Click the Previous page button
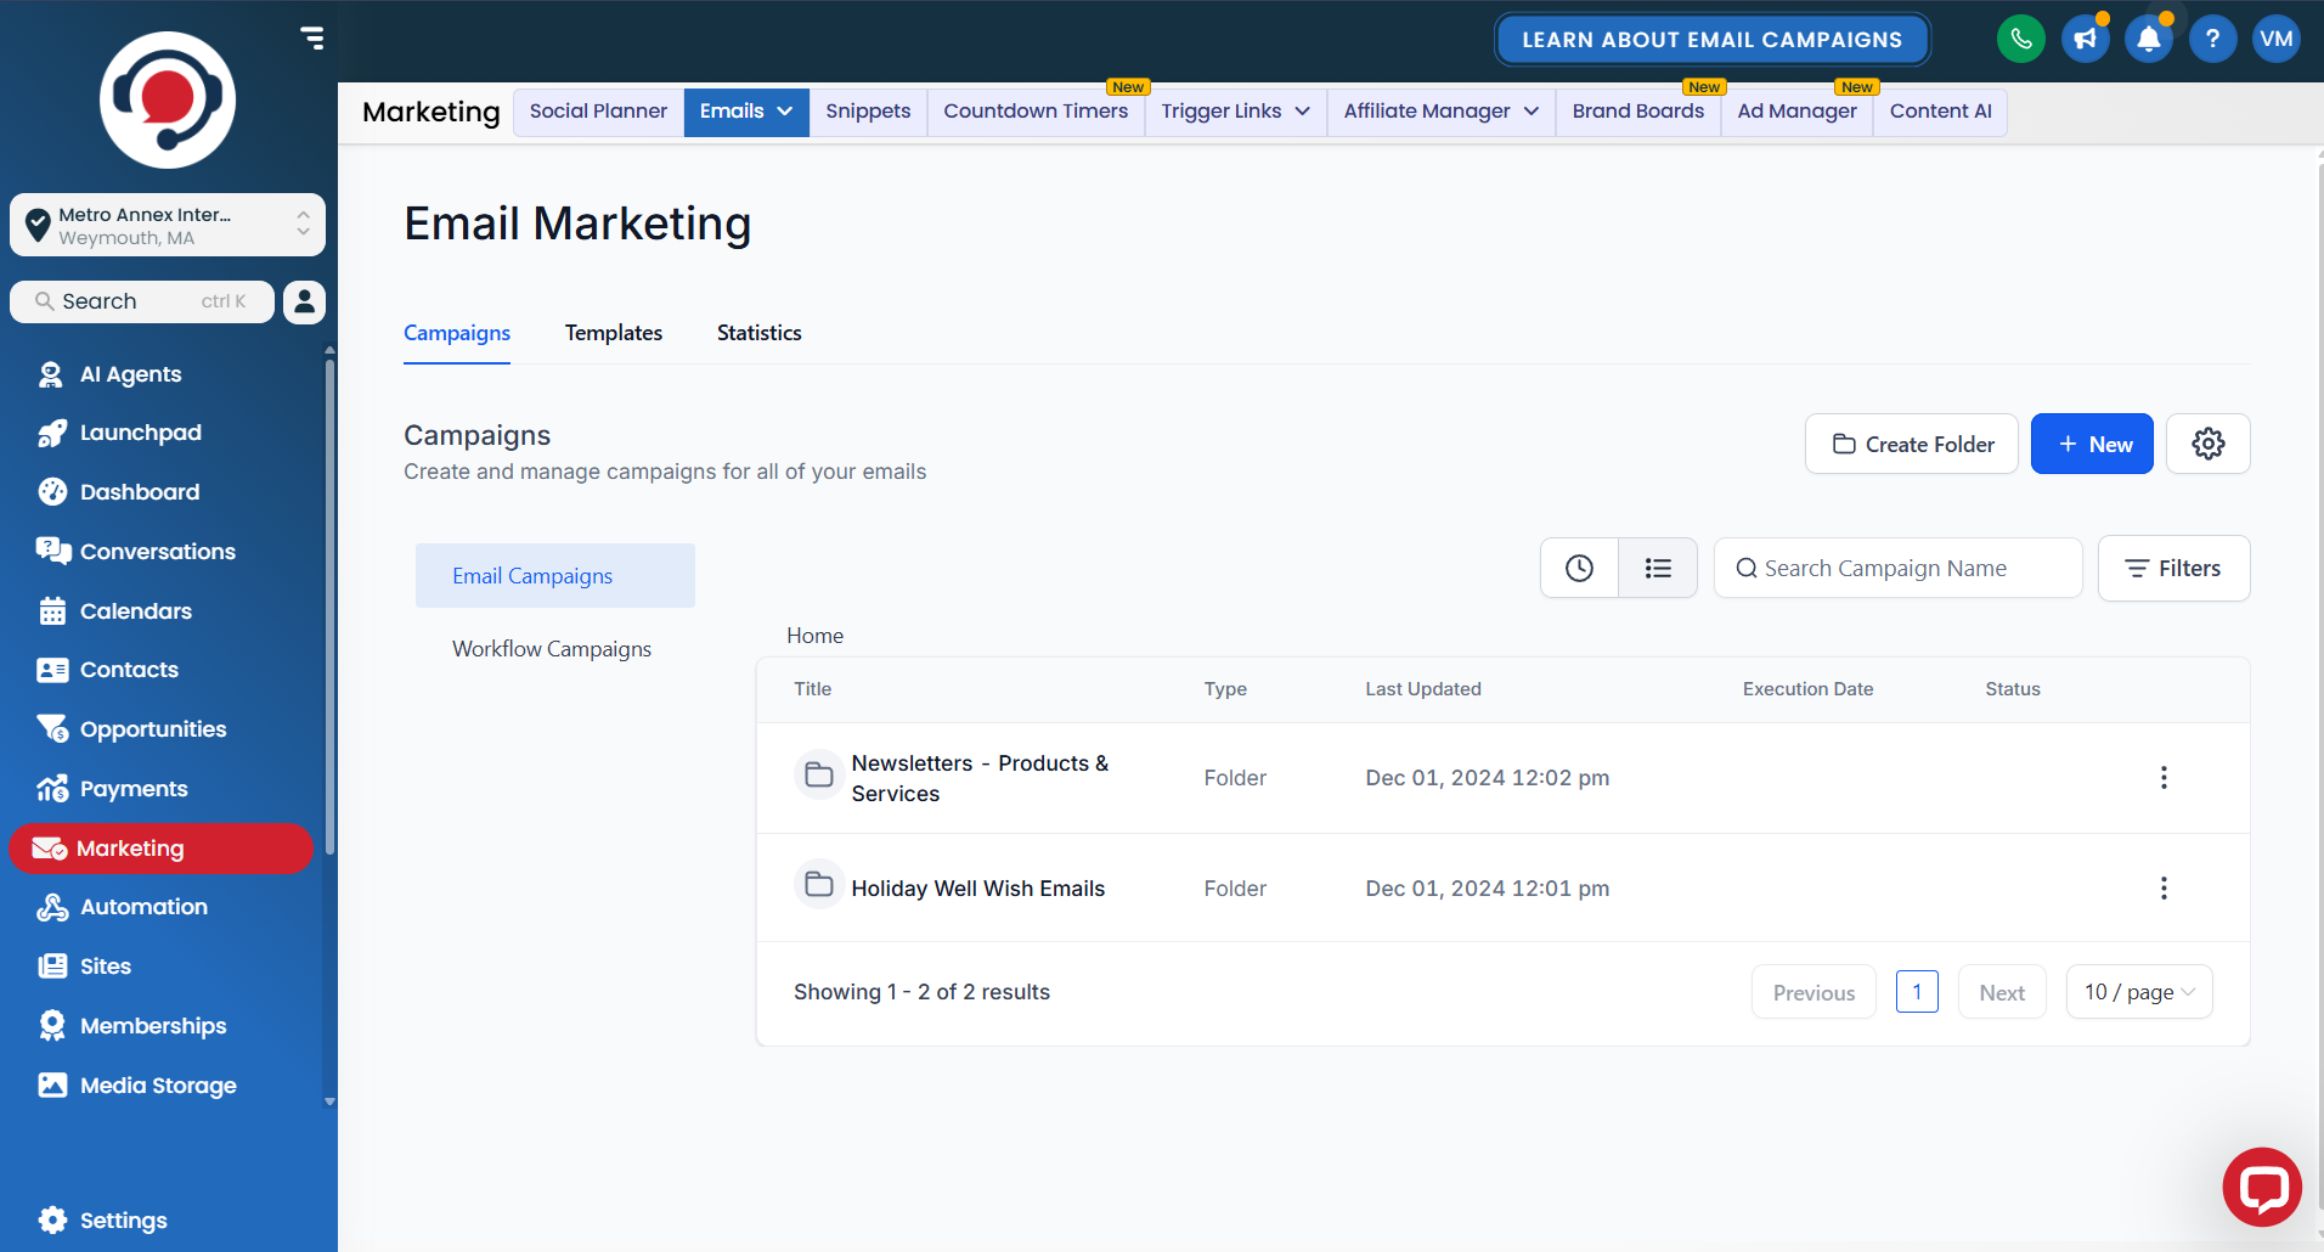Viewport: 2324px width, 1252px height. [1813, 992]
